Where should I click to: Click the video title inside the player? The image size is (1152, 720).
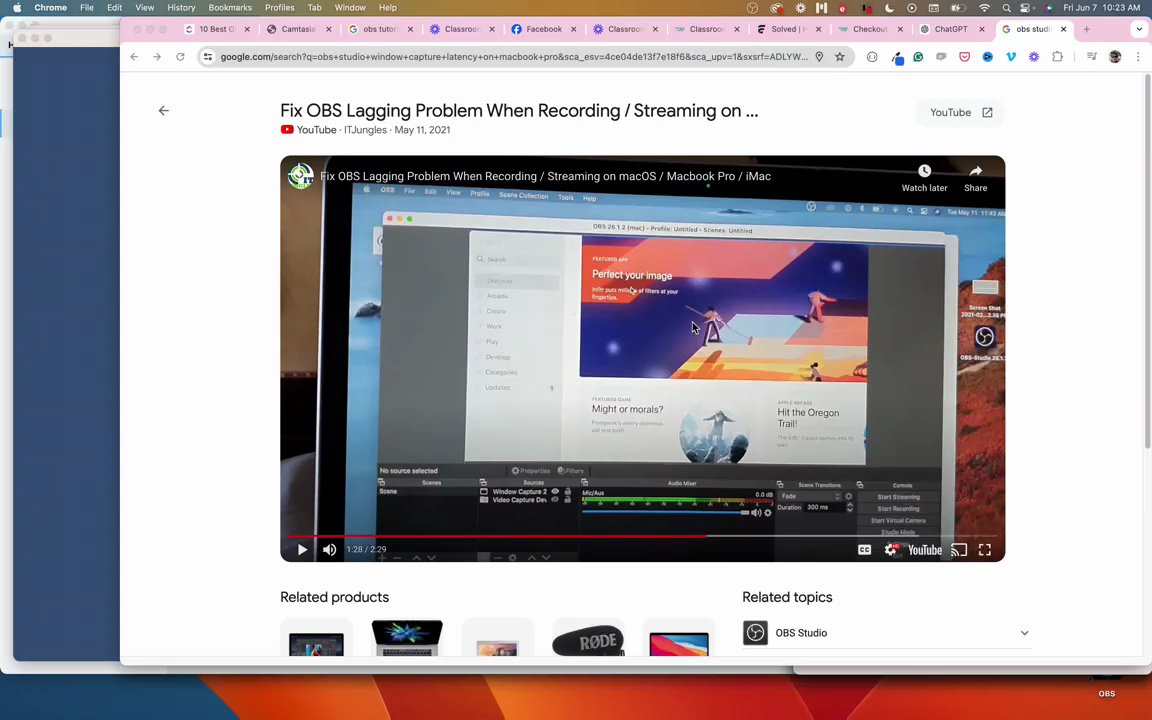545,176
